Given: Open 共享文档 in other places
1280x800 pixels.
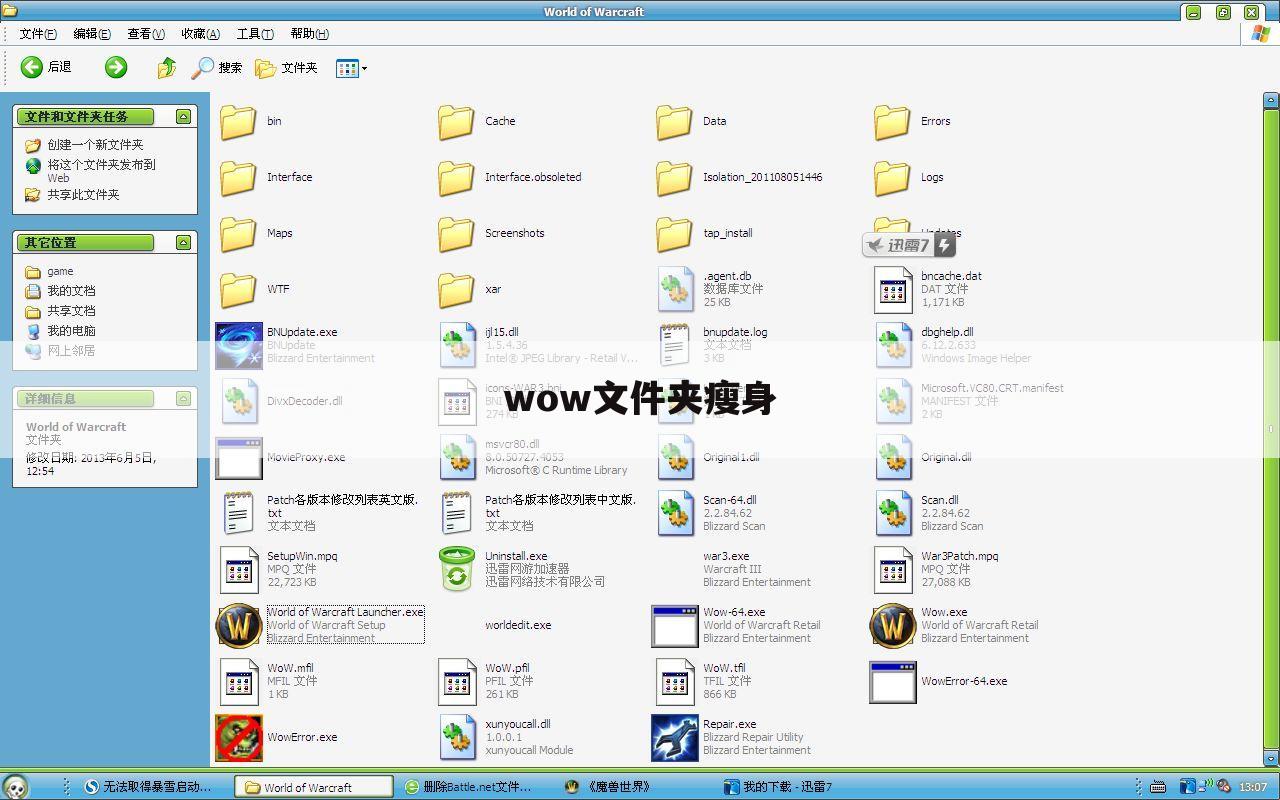Looking at the screenshot, I should tap(71, 310).
